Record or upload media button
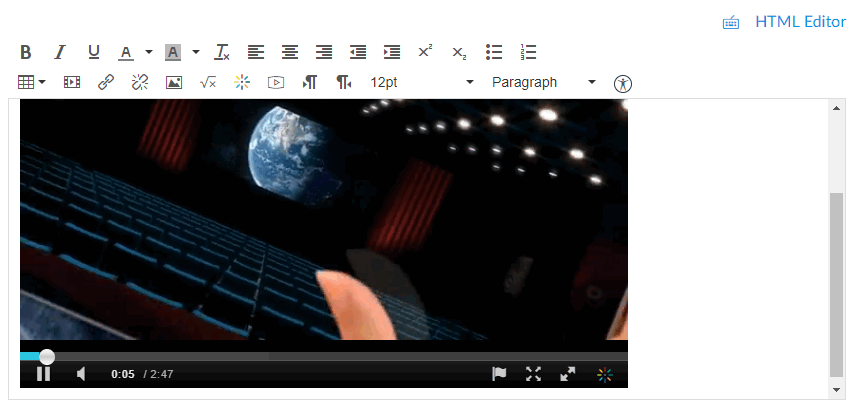This screenshot has height=403, width=861. coord(276,82)
